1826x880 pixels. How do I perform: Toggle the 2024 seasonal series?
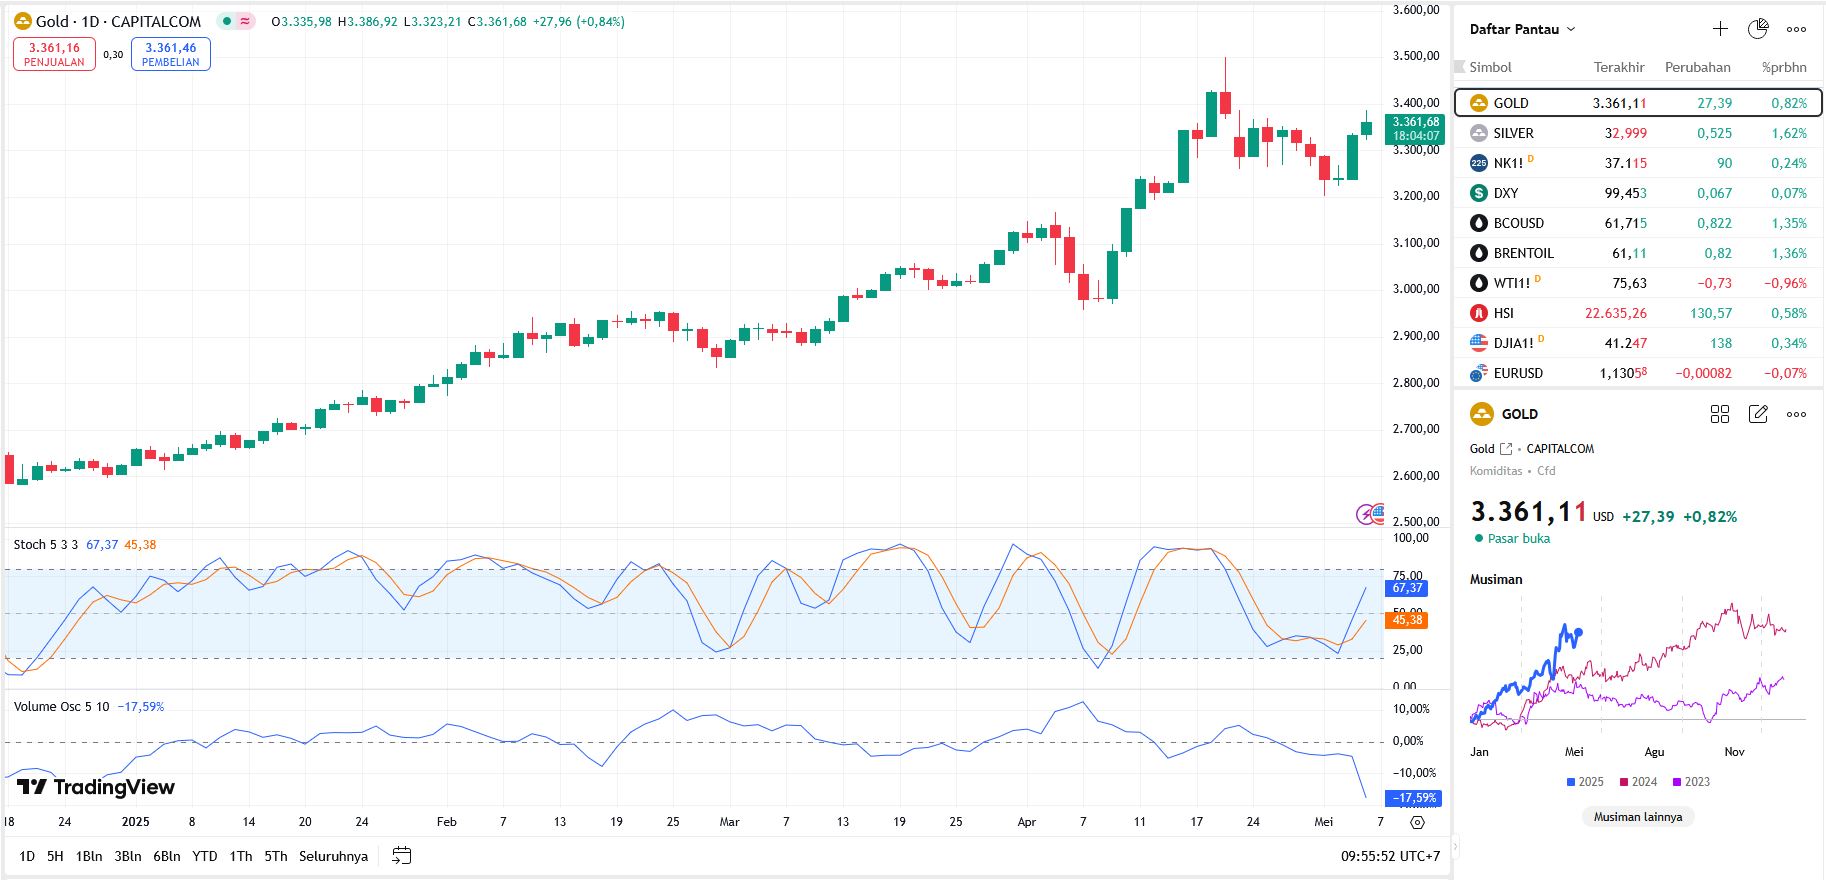1638,782
